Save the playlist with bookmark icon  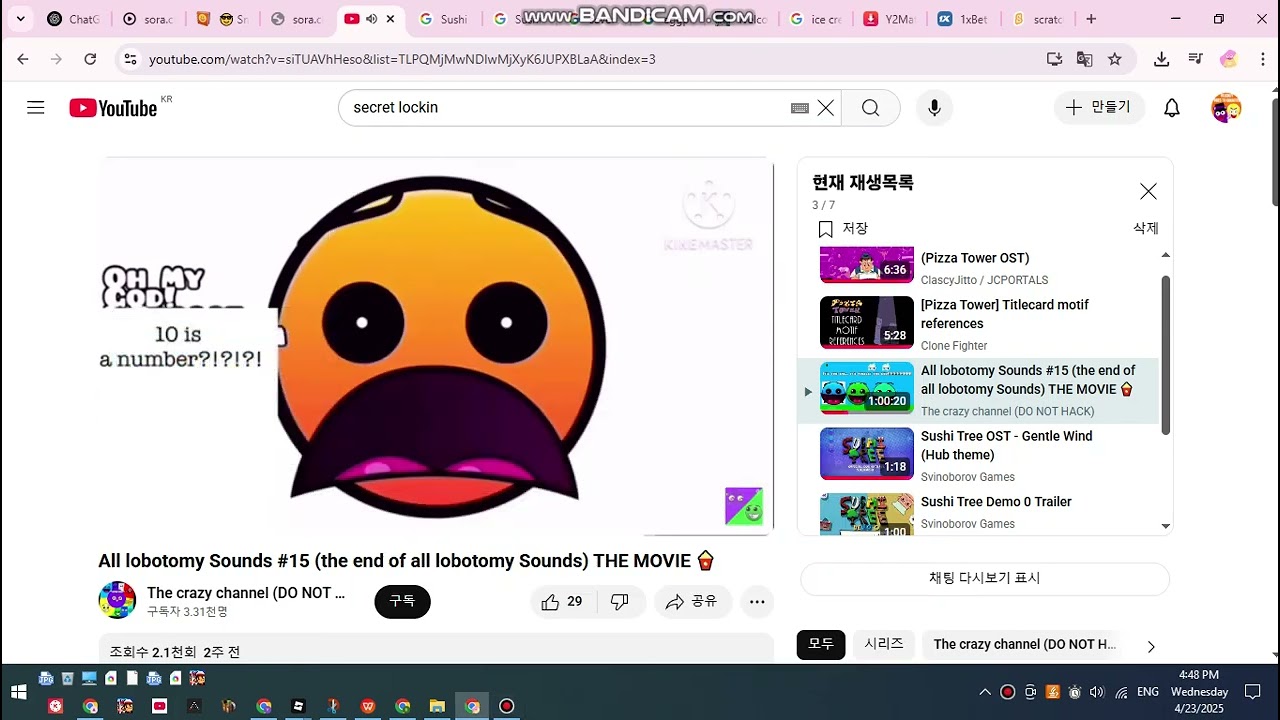click(826, 229)
